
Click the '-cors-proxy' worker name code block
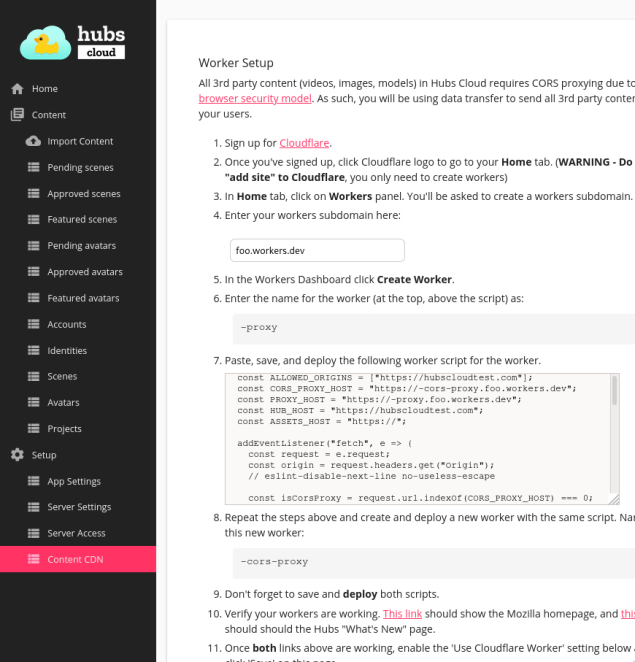click(x=434, y=563)
